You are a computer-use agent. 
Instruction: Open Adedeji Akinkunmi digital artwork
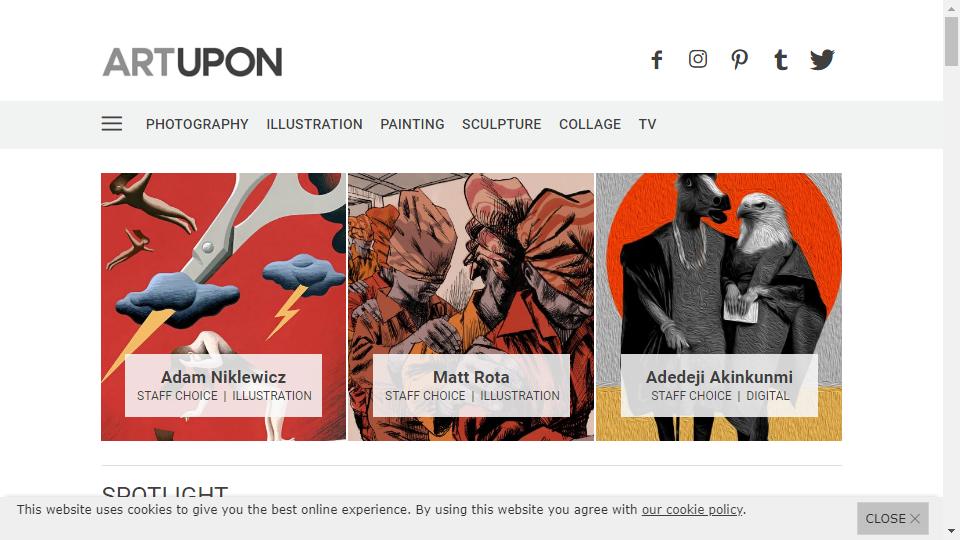coord(719,307)
